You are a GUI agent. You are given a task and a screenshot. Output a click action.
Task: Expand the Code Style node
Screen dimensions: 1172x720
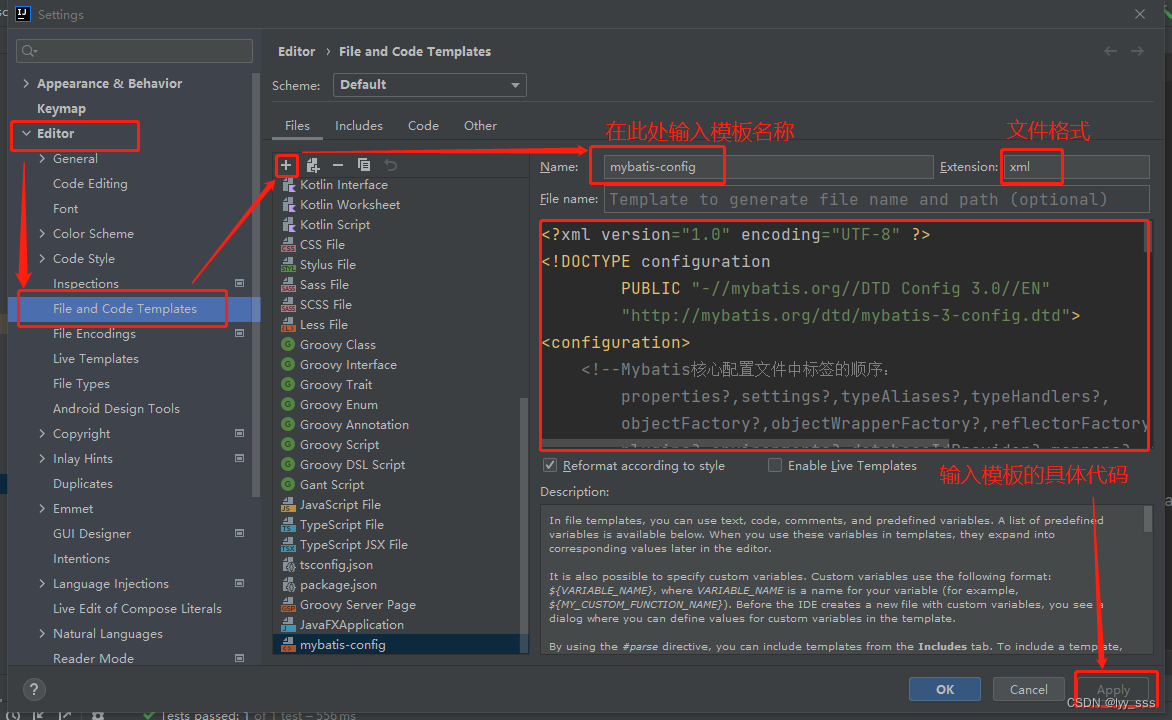[x=42, y=259]
